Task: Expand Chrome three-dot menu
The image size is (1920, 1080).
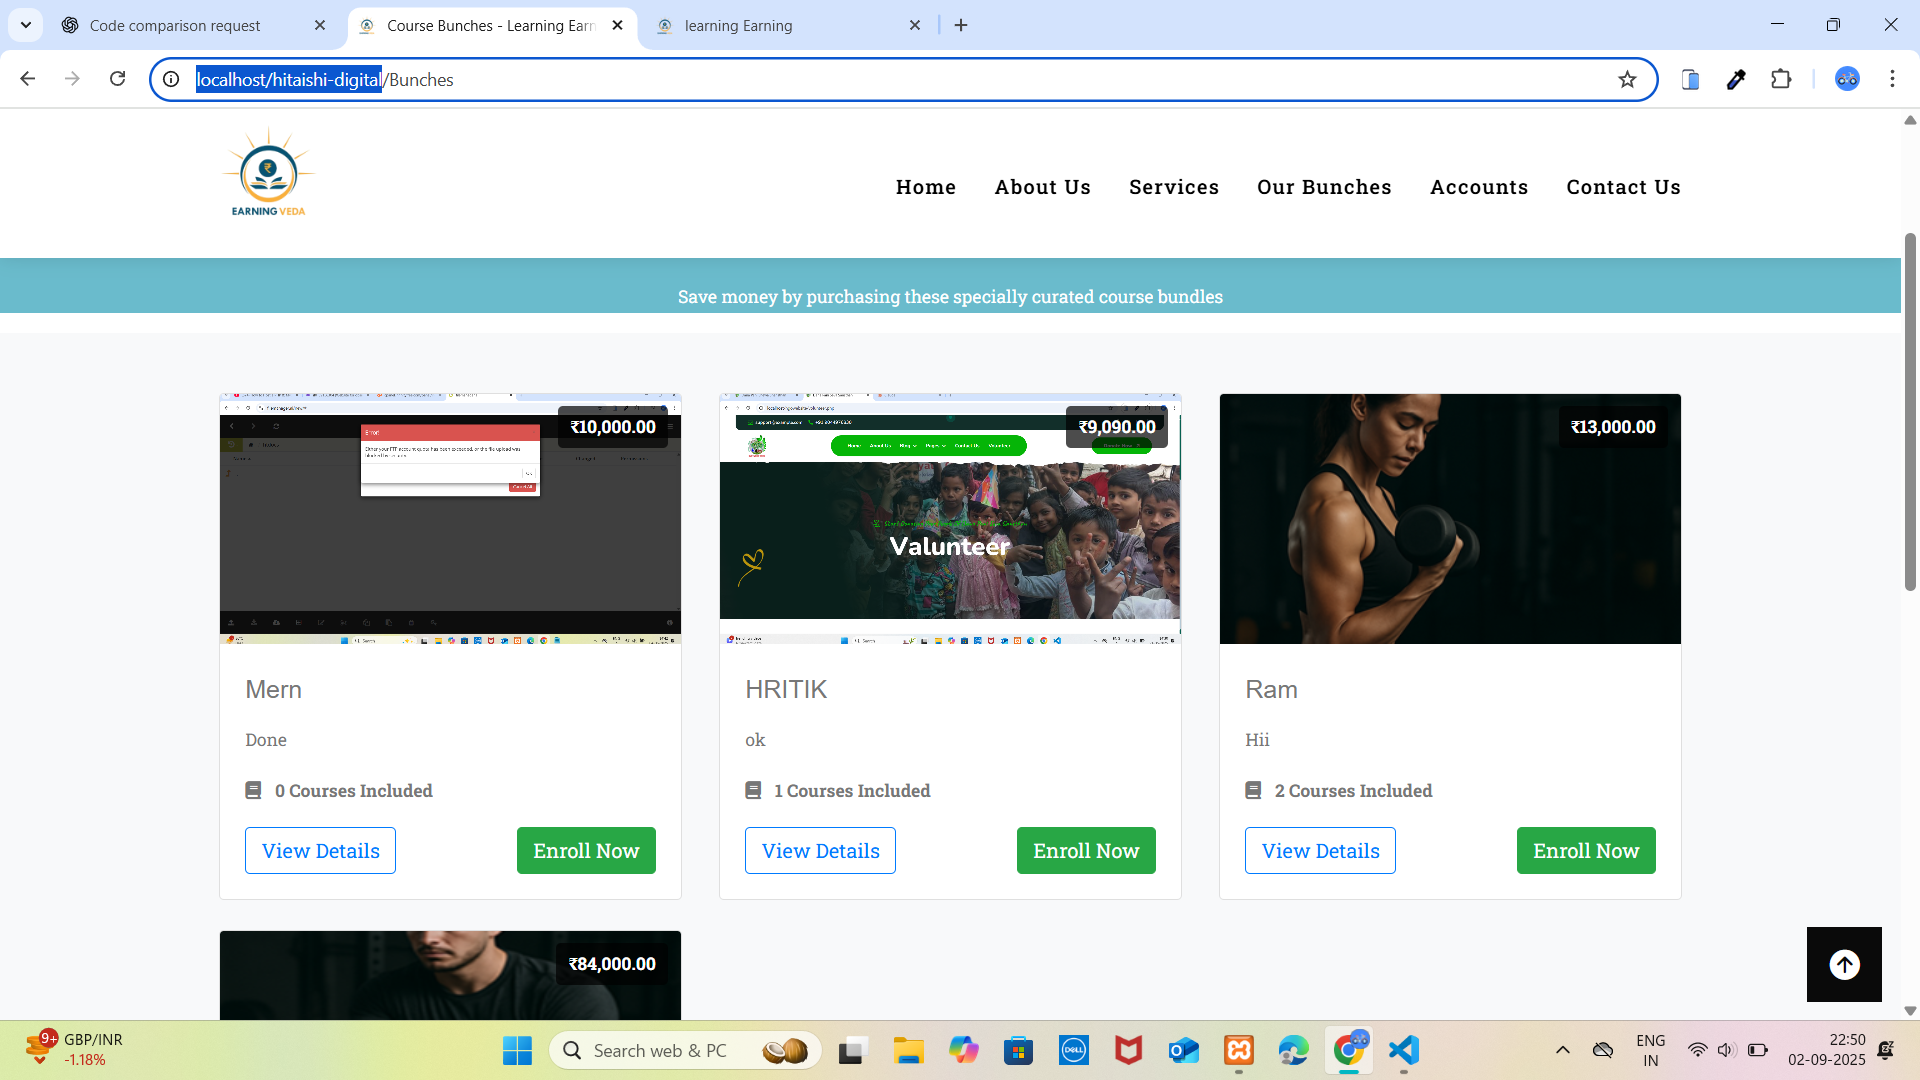Action: pyautogui.click(x=1892, y=79)
